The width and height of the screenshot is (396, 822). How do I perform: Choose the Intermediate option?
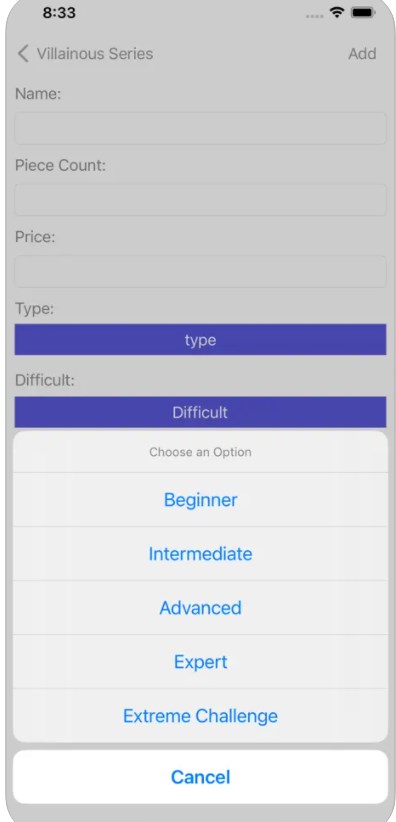pos(200,554)
